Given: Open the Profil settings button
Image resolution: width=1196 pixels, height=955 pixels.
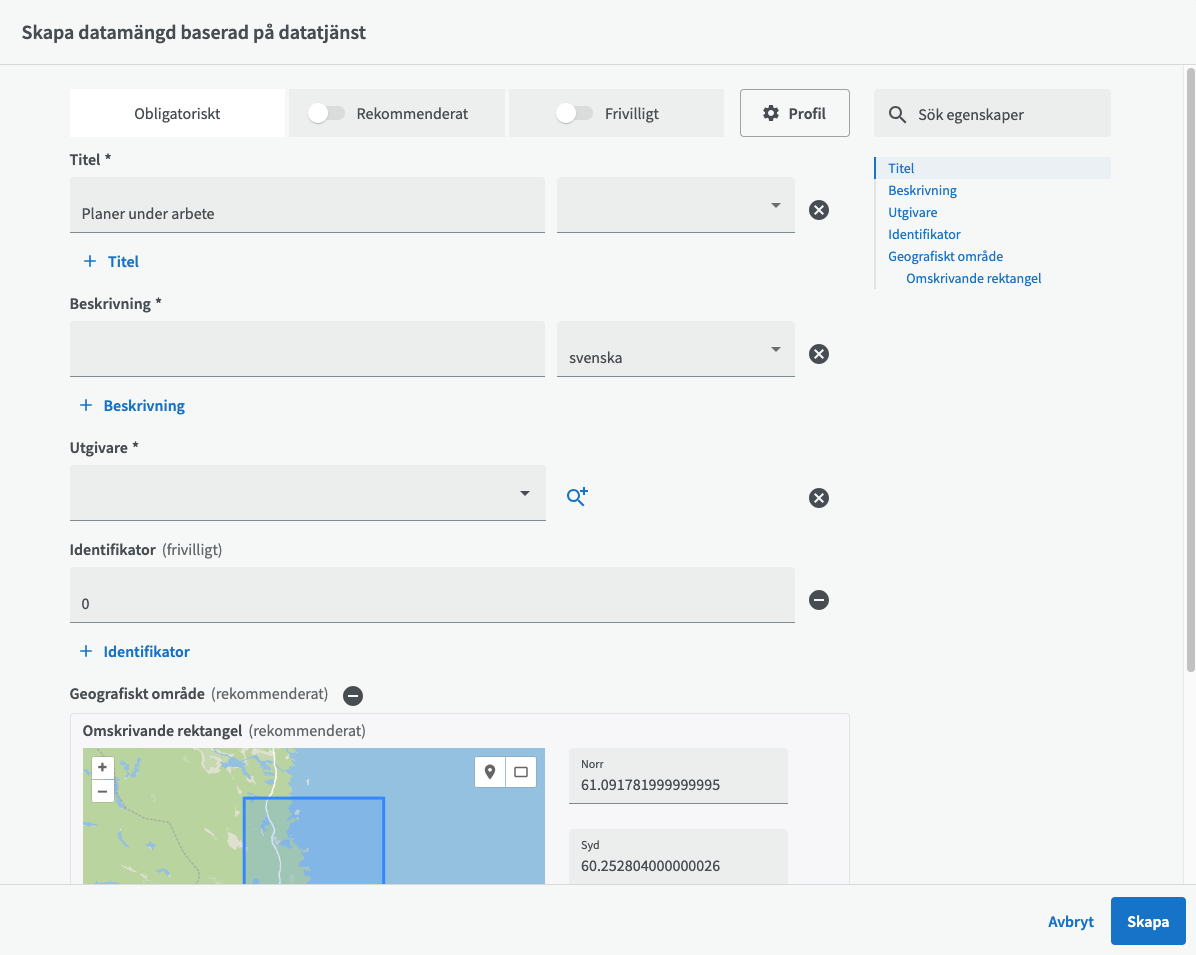Looking at the screenshot, I should click(x=794, y=113).
